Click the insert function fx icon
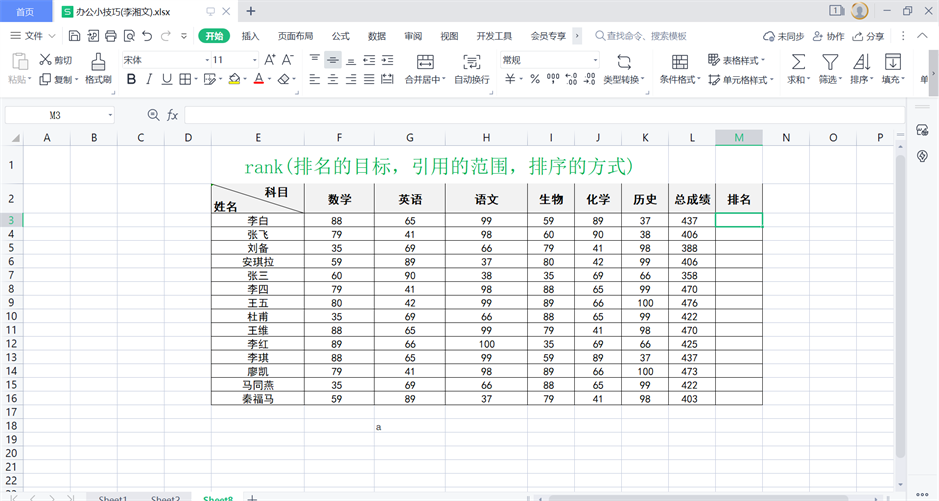This screenshot has width=939, height=501. coord(172,115)
